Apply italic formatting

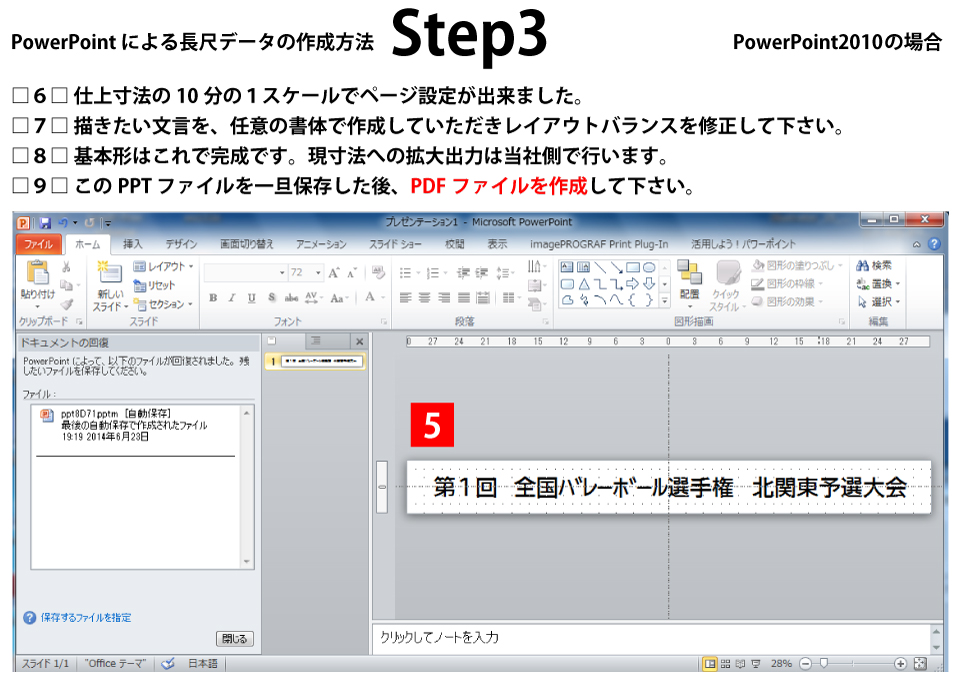pos(232,298)
